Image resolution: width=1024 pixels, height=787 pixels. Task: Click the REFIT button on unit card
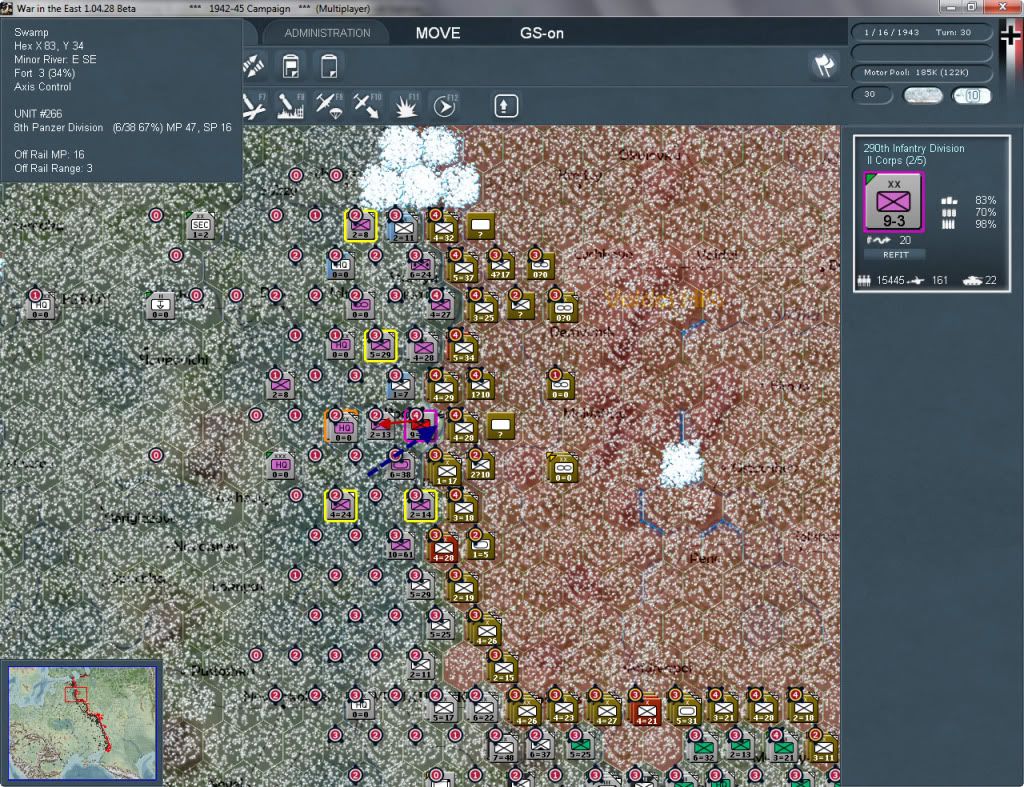[895, 255]
